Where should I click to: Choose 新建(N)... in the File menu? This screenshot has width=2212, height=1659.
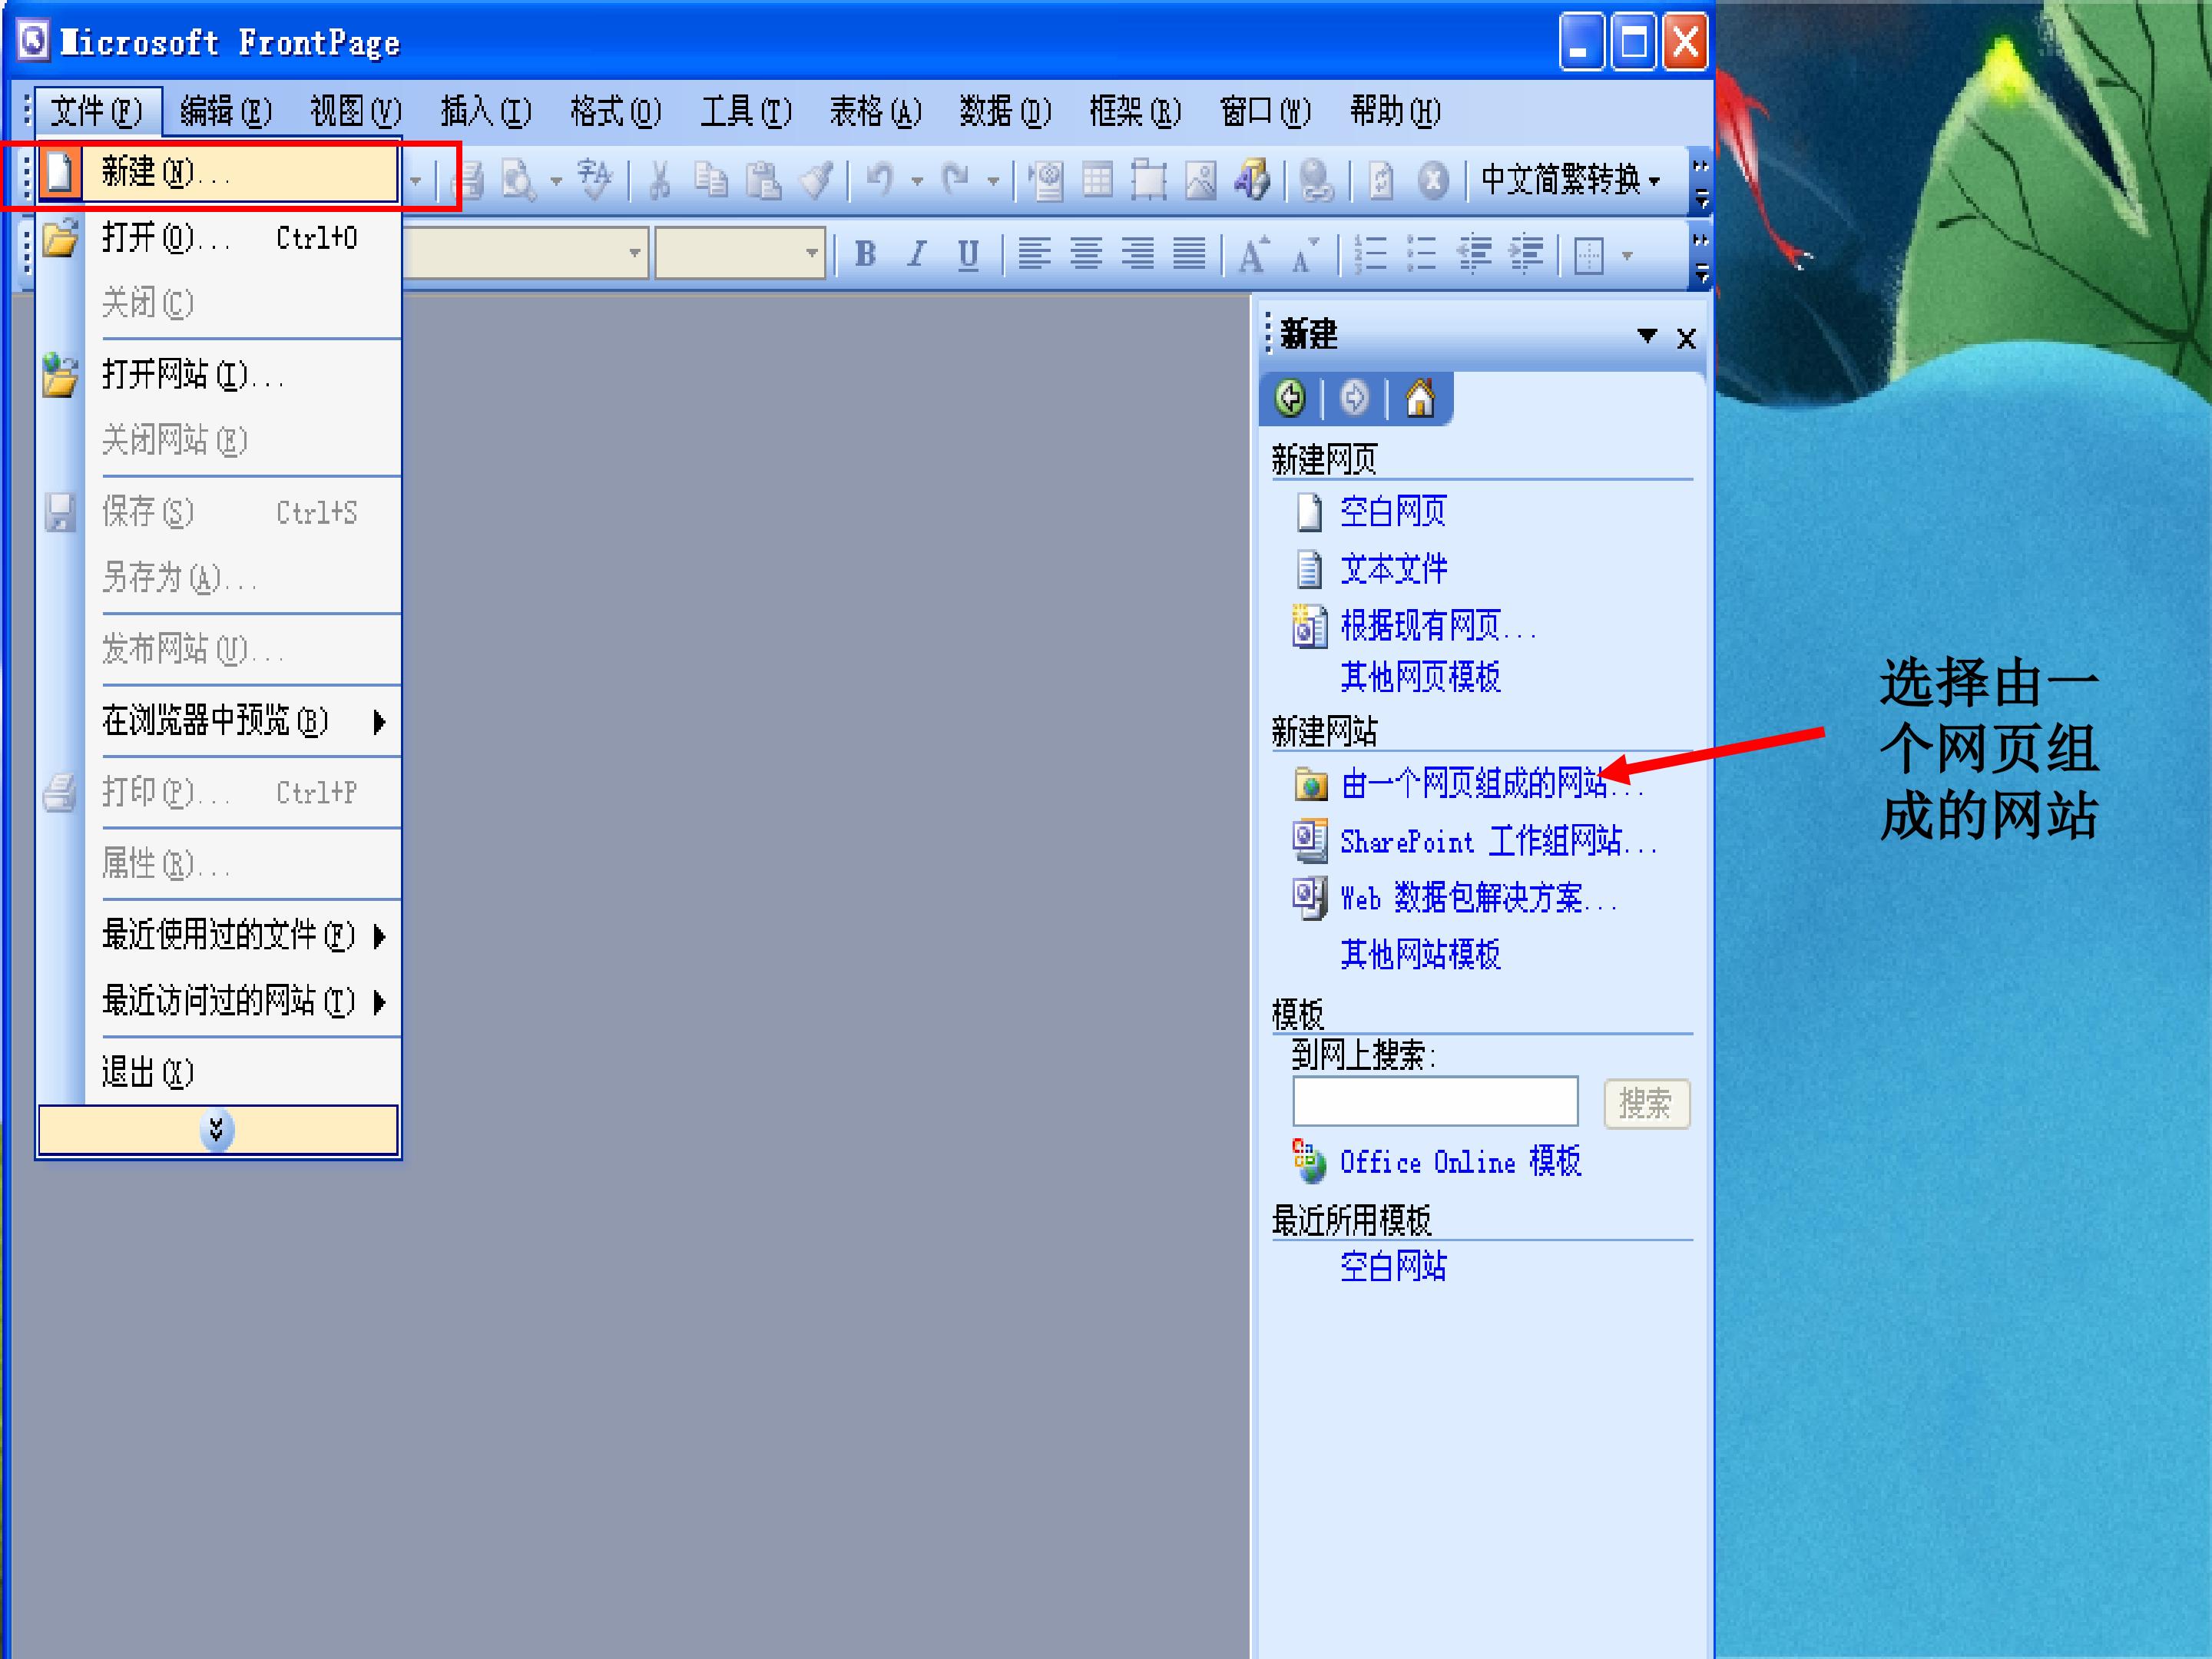click(x=218, y=172)
